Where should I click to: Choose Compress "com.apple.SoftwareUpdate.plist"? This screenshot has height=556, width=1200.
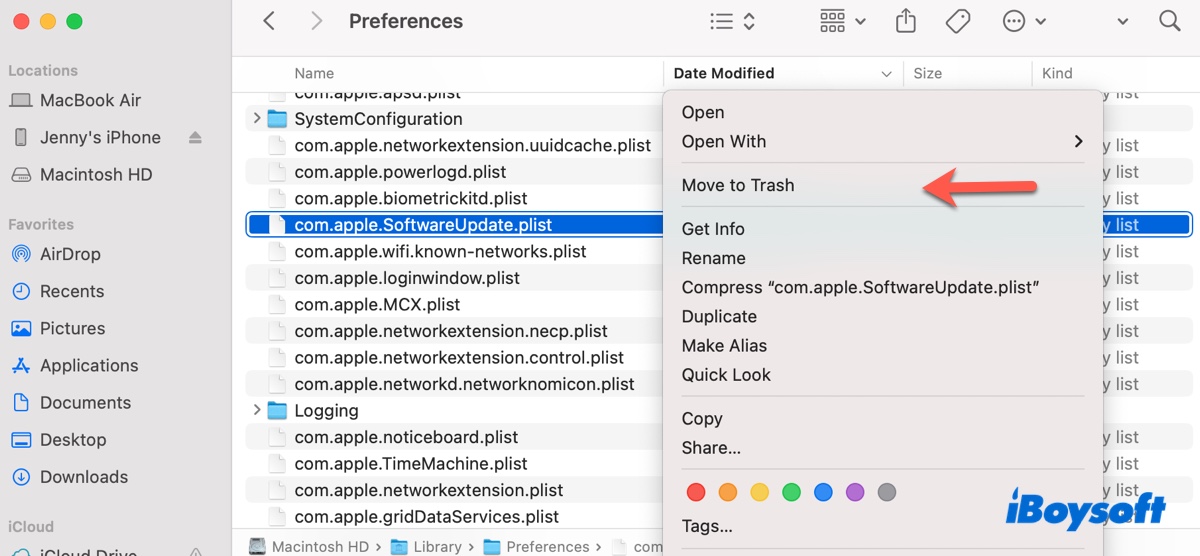point(860,287)
